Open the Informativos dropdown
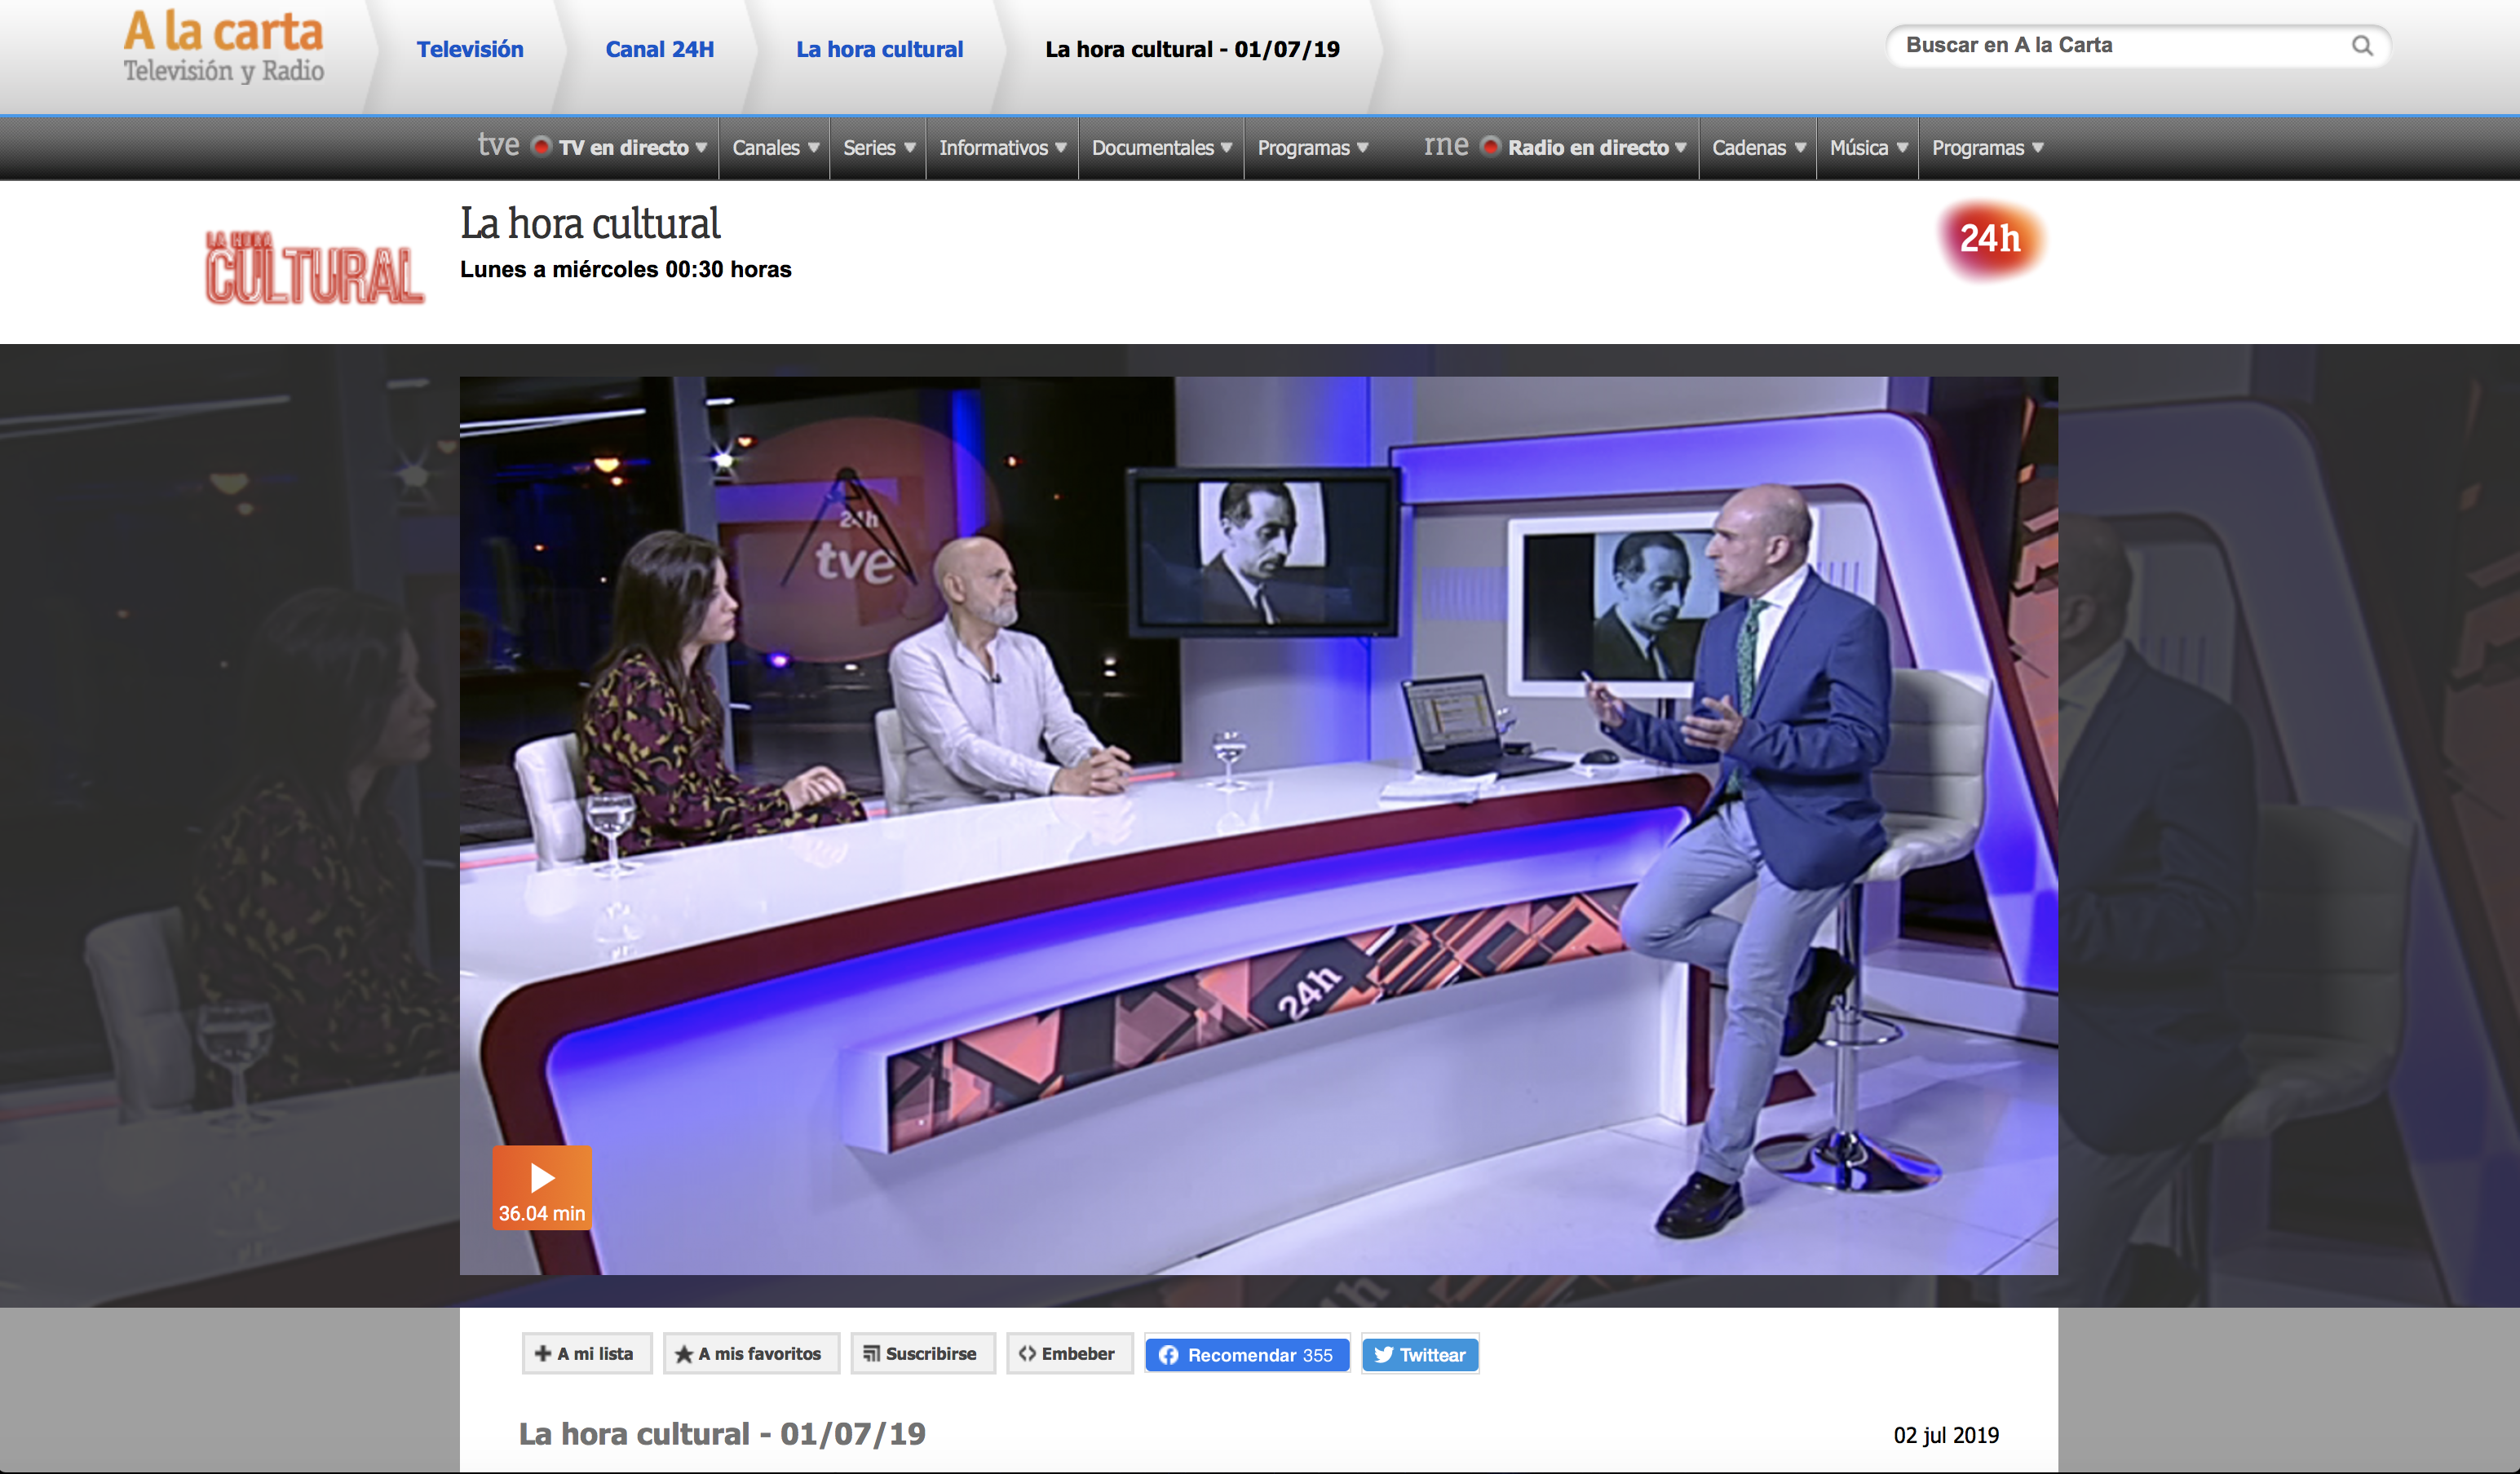The height and width of the screenshot is (1474, 2520). tap(1002, 148)
